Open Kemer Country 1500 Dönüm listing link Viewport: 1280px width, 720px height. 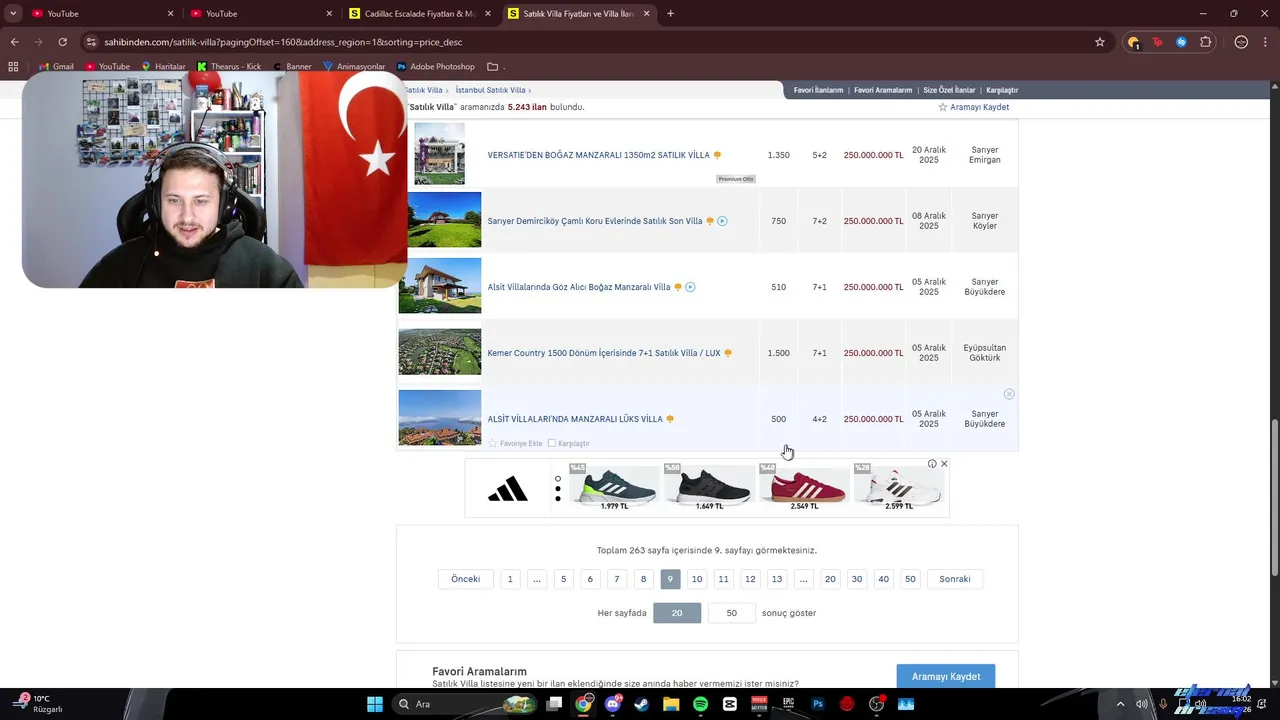(604, 353)
